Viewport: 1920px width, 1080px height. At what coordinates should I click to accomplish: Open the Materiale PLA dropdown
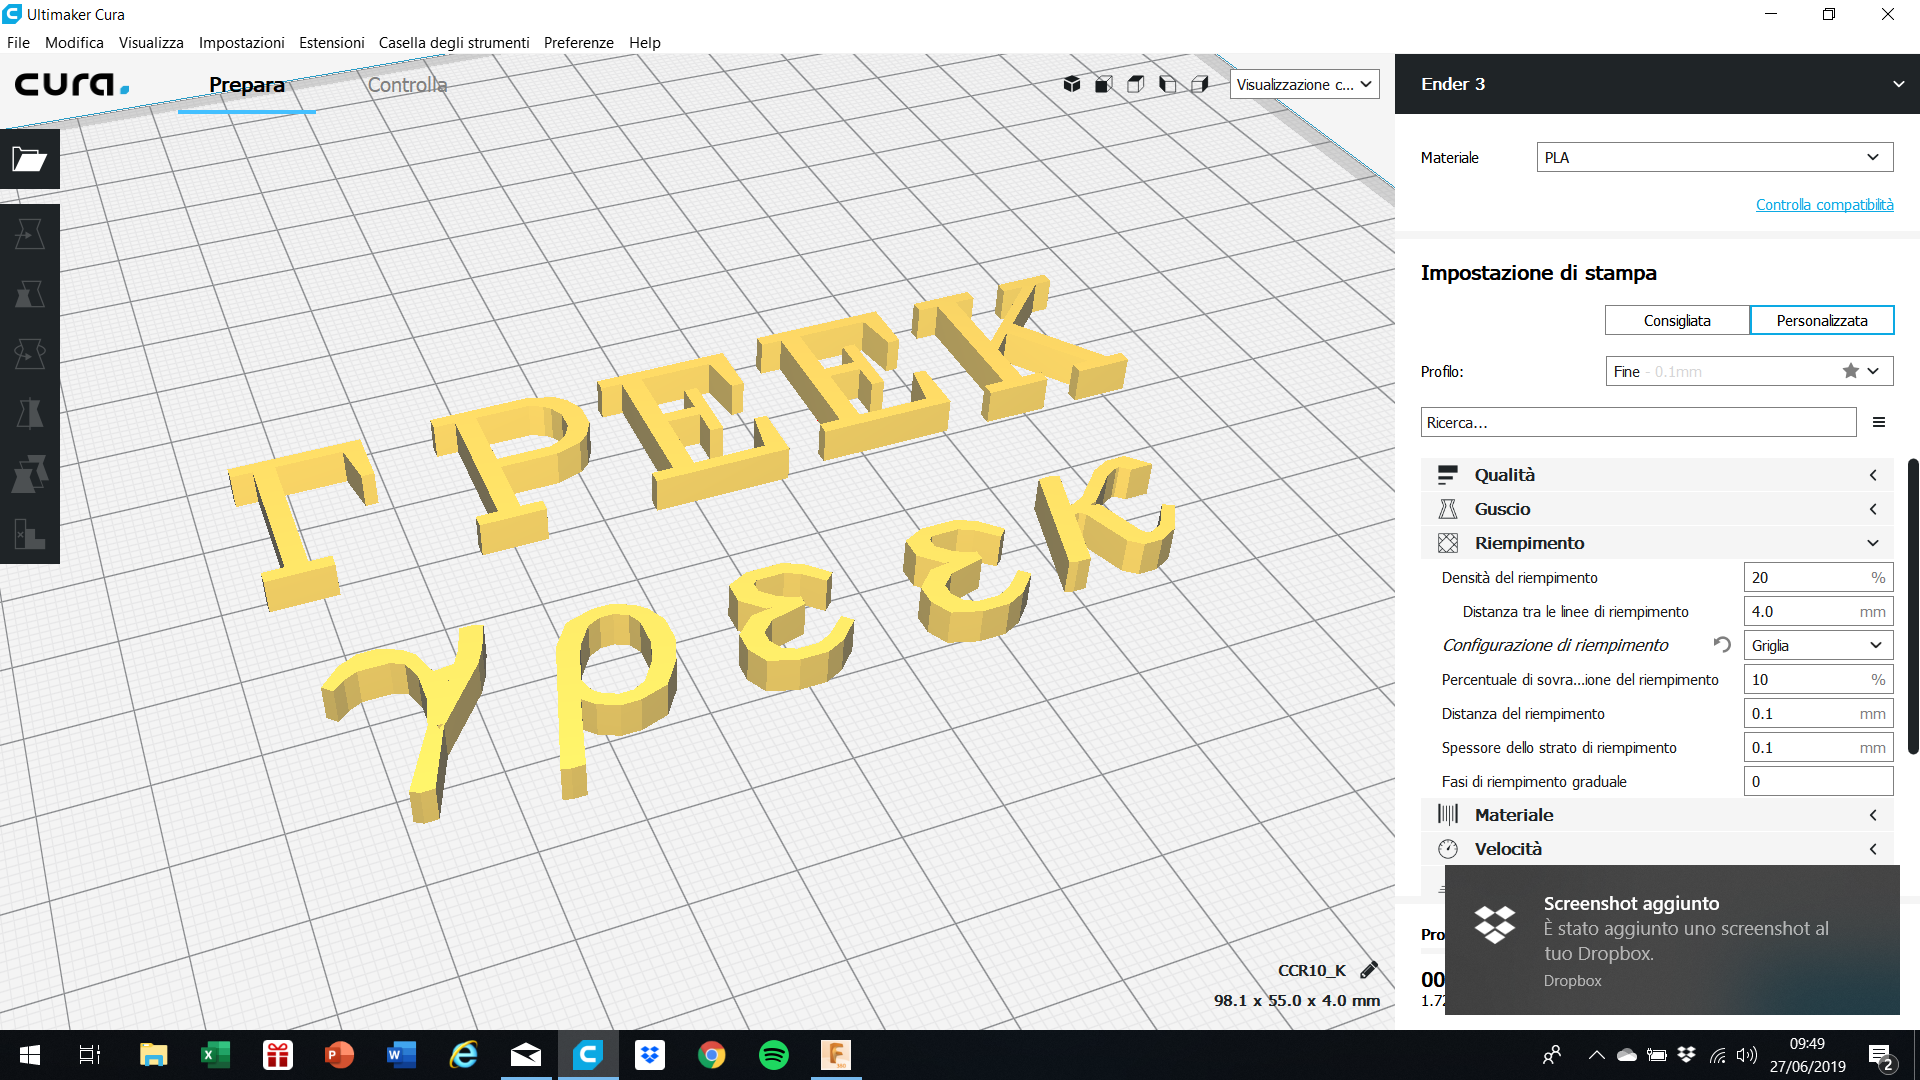(x=1714, y=157)
